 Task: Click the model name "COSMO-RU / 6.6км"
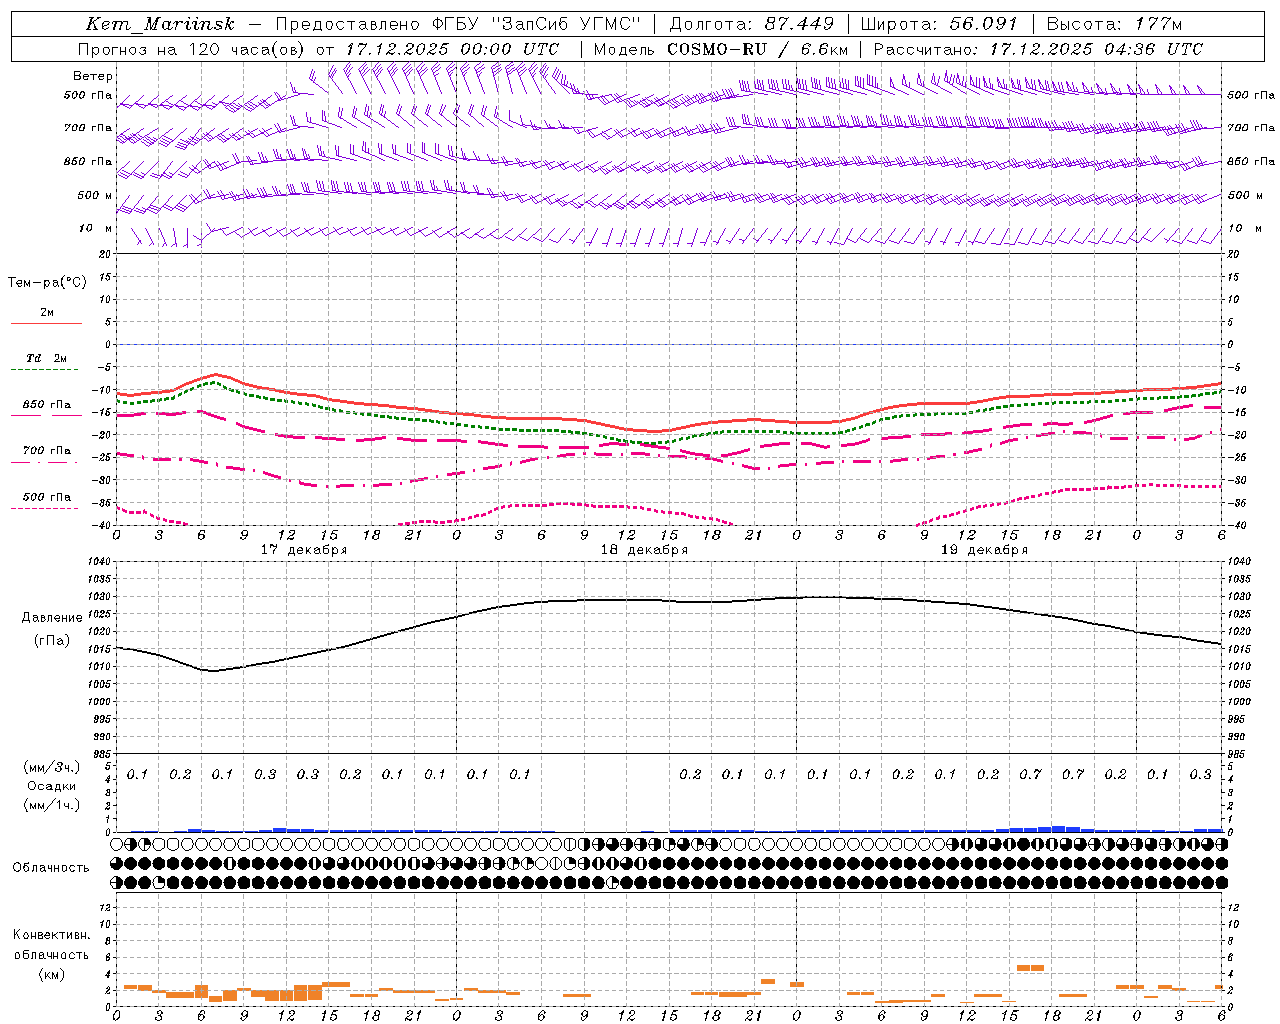(757, 49)
